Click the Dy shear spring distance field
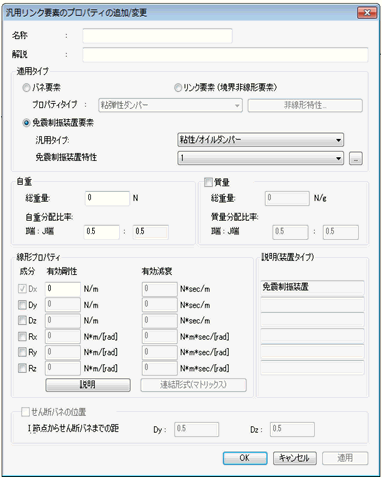 (197, 429)
